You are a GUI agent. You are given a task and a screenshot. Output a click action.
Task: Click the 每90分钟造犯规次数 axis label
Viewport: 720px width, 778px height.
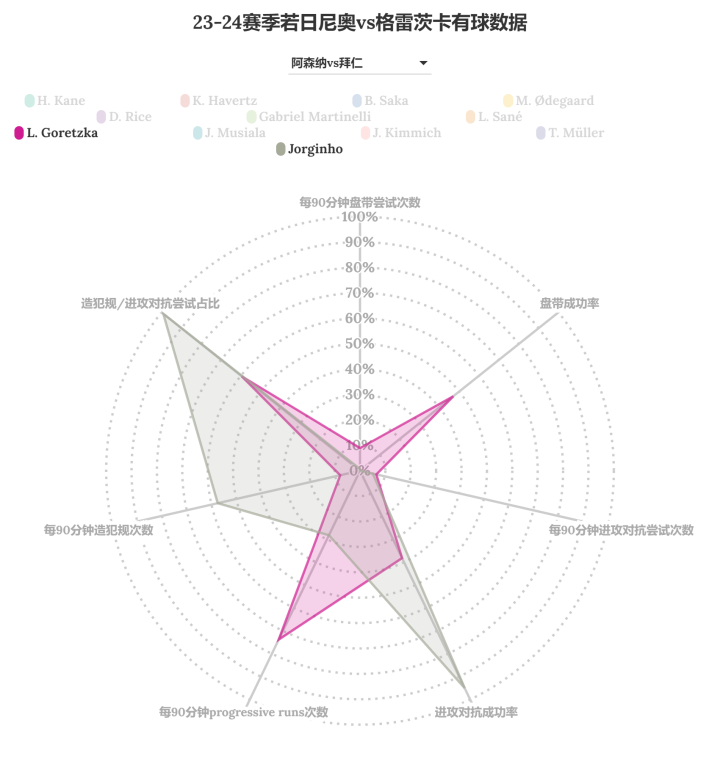[x=98, y=530]
